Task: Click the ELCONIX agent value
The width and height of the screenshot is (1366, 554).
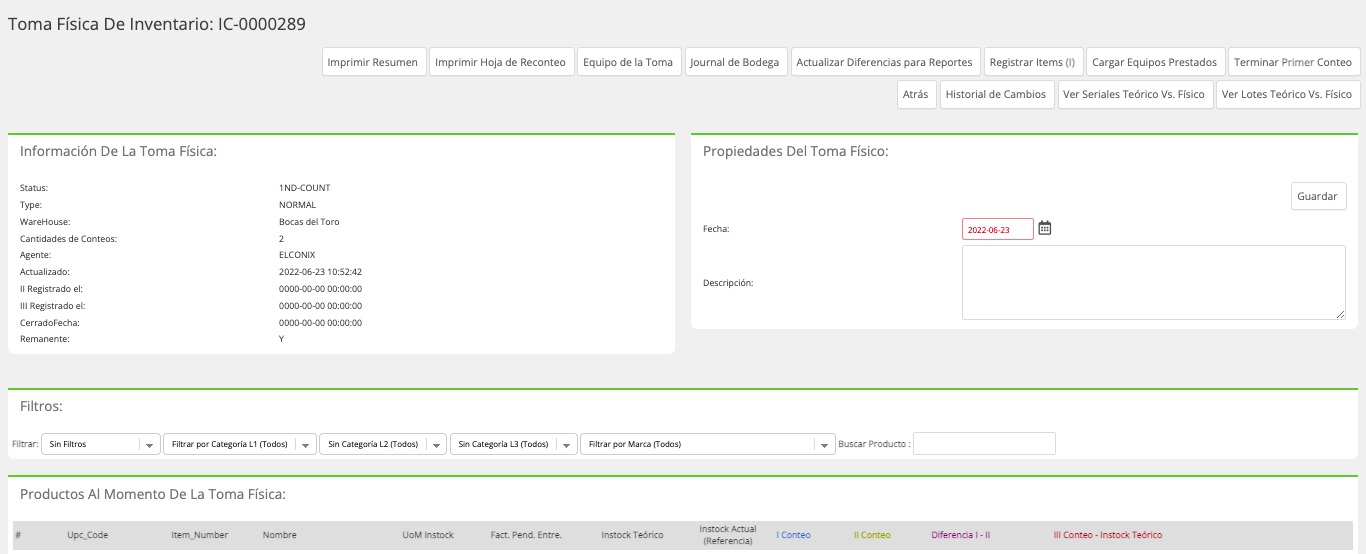Action: pos(297,255)
